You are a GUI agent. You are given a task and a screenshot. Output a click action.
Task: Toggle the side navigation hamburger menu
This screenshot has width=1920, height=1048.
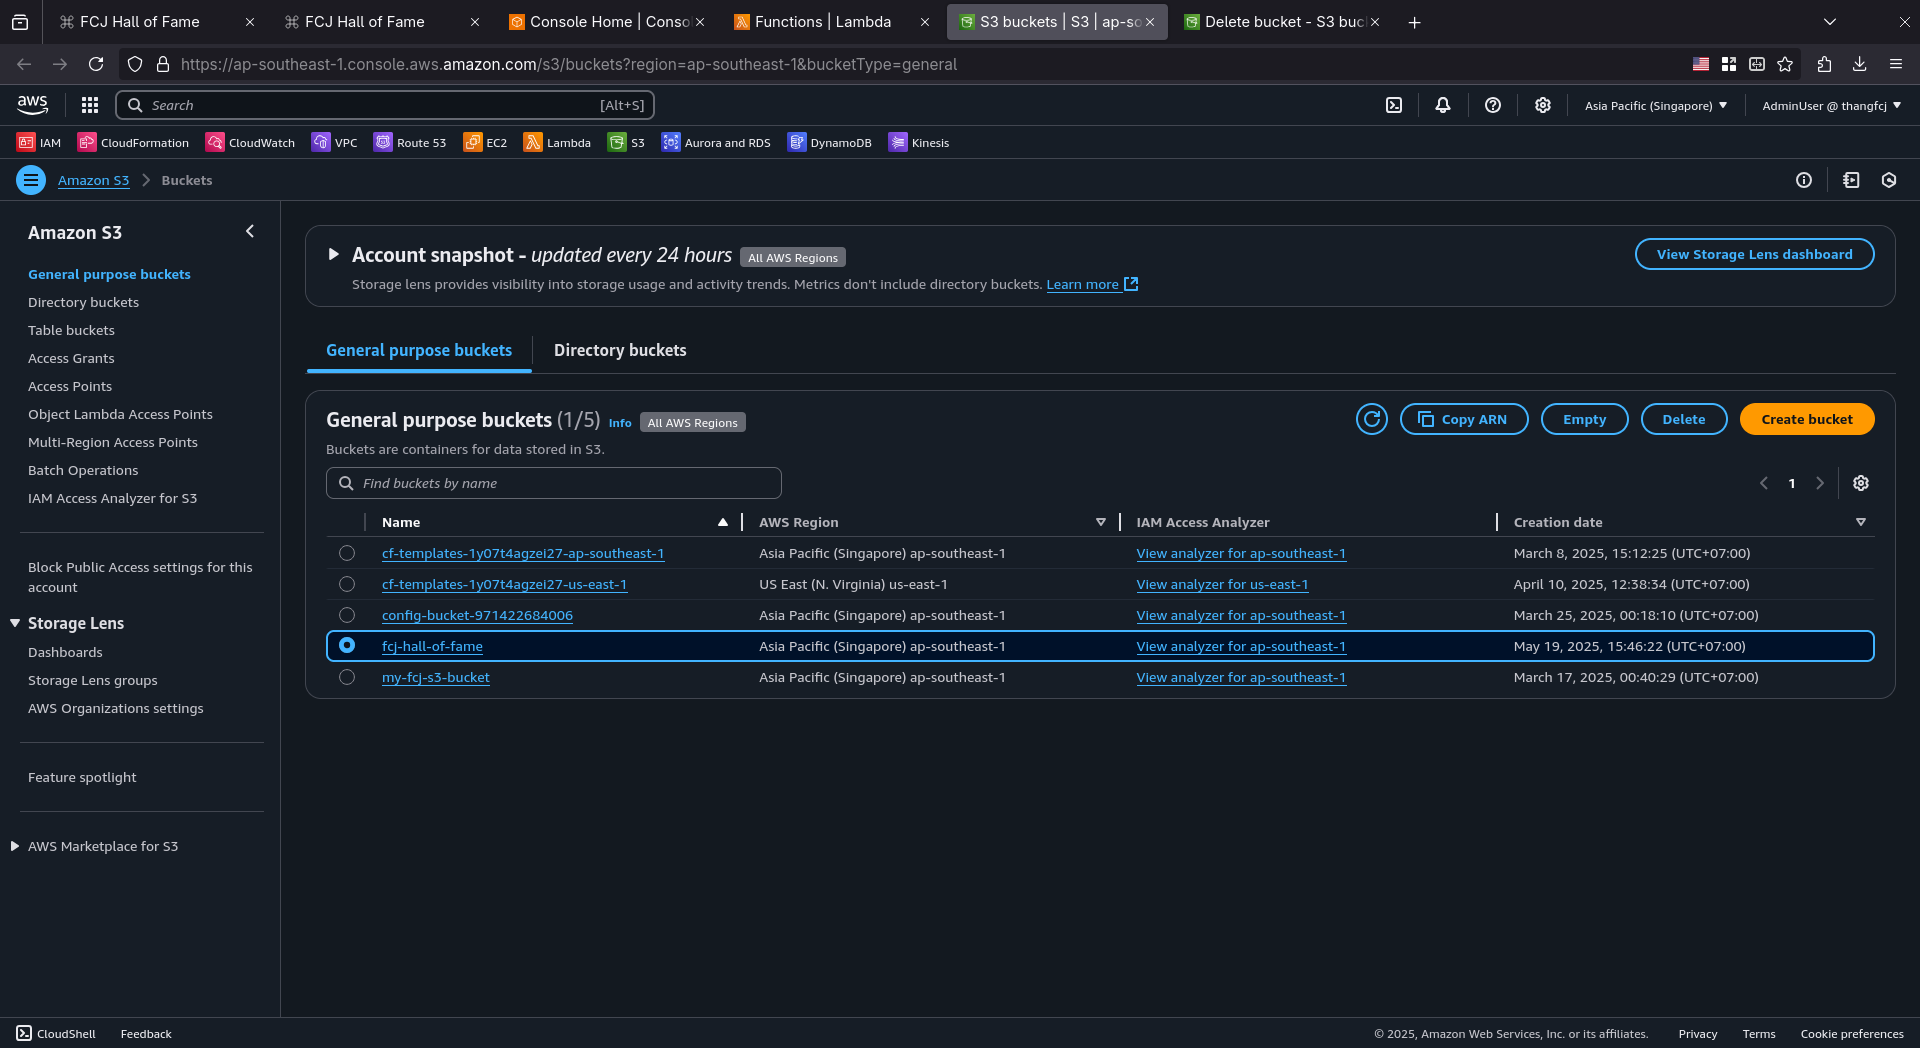pos(31,180)
